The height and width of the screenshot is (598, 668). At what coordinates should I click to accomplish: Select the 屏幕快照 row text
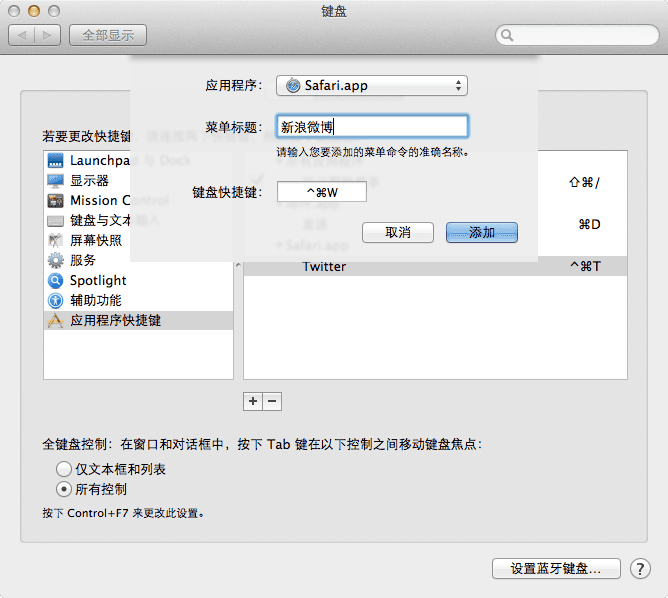click(x=96, y=240)
